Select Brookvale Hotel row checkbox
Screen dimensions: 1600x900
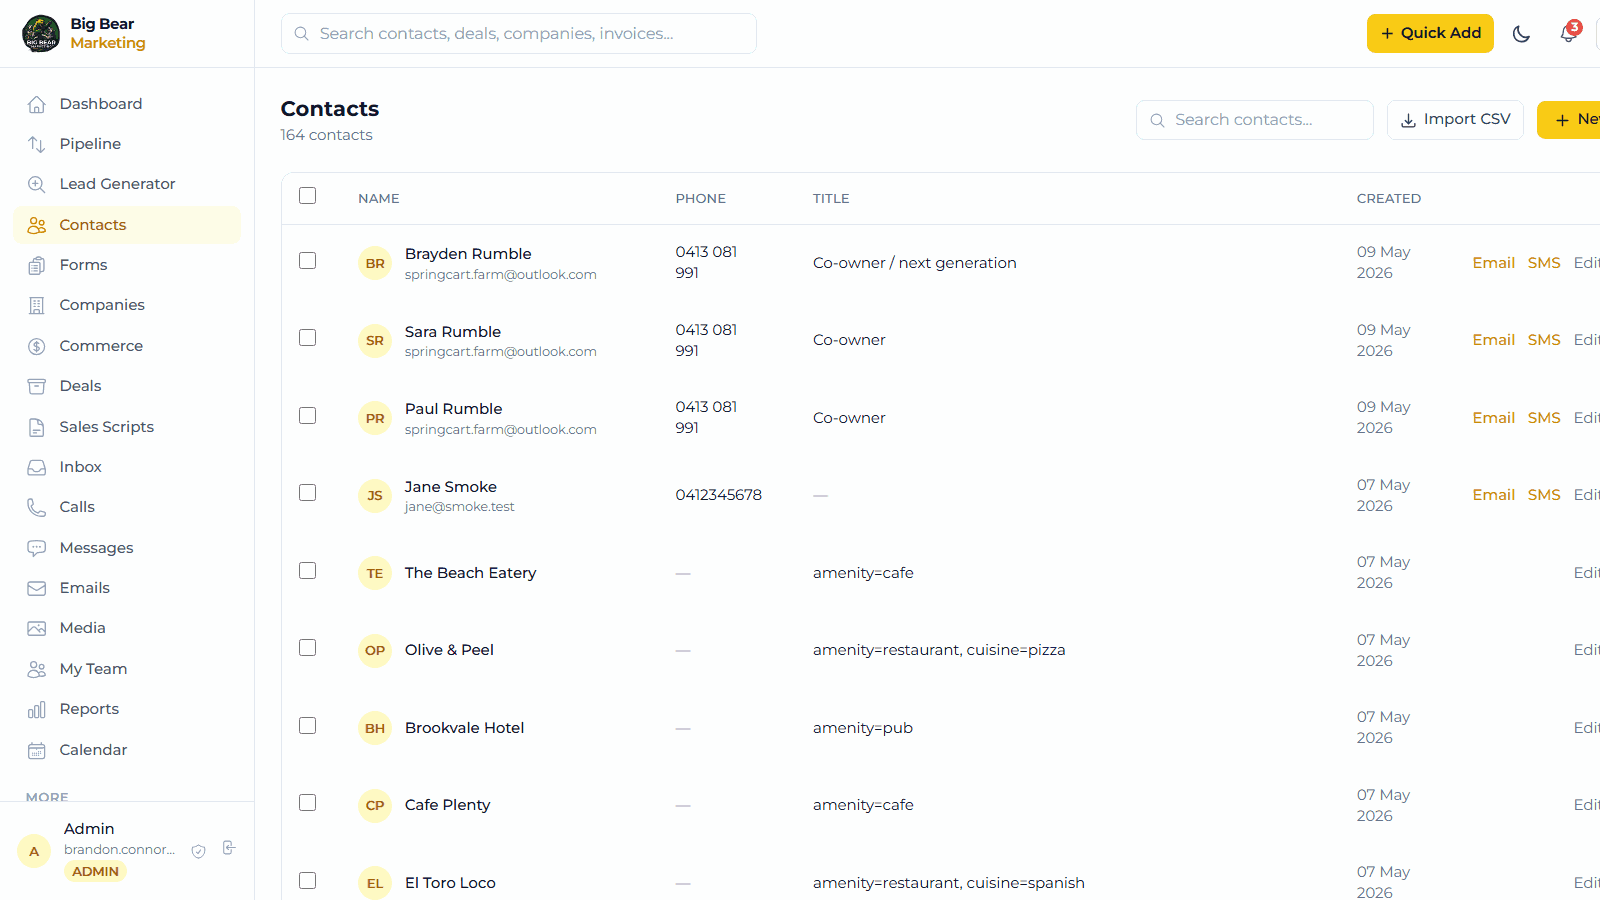(308, 725)
